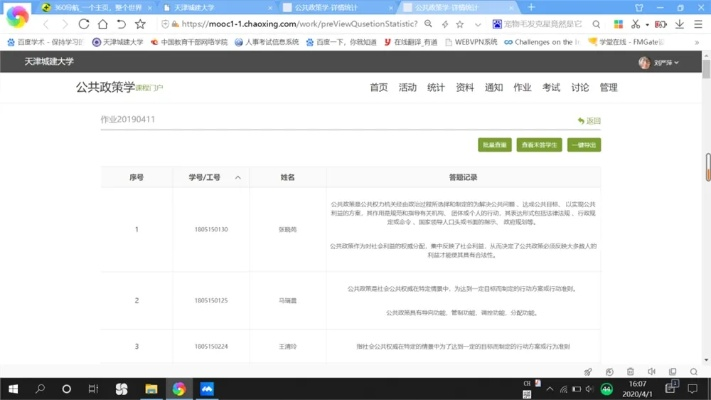Click the taskbar search magnifier icon
The image size is (711, 400).
[x=41, y=388]
